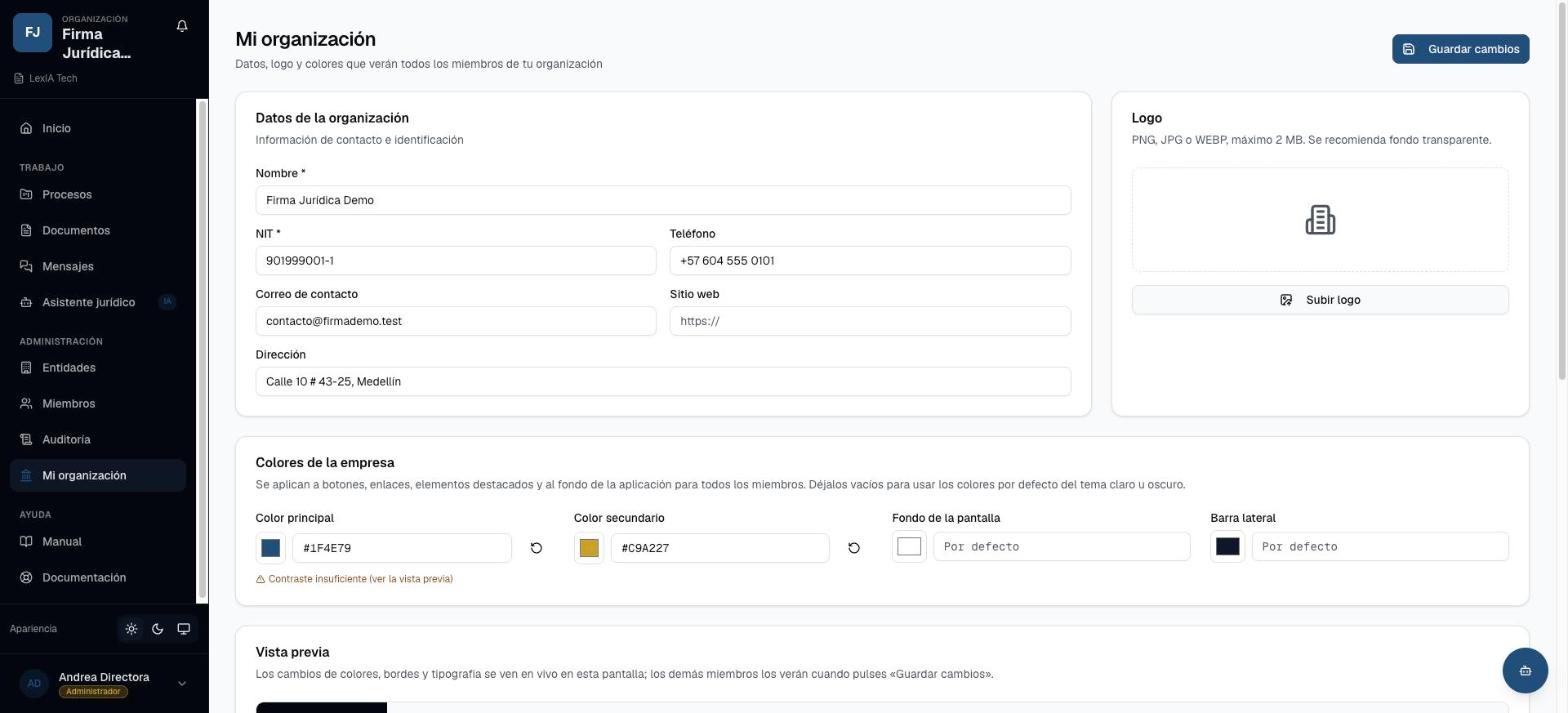Click the NIT input field
The image size is (1568, 713).
click(x=456, y=261)
